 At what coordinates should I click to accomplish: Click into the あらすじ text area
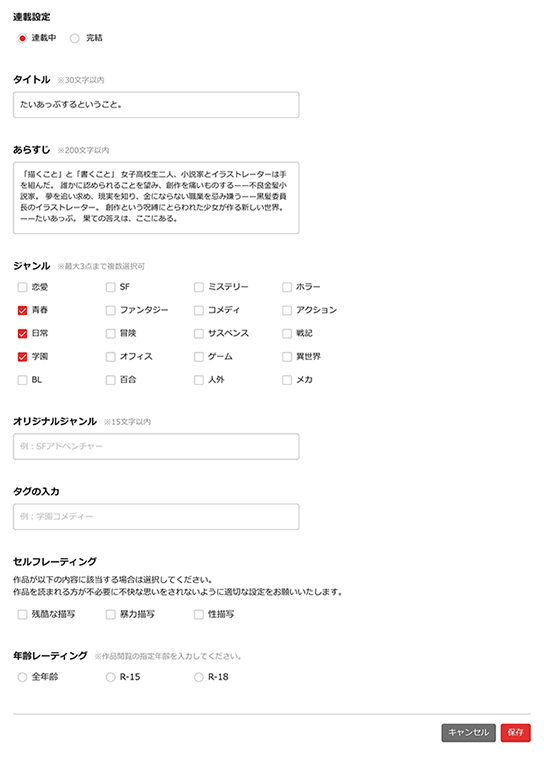[156, 198]
